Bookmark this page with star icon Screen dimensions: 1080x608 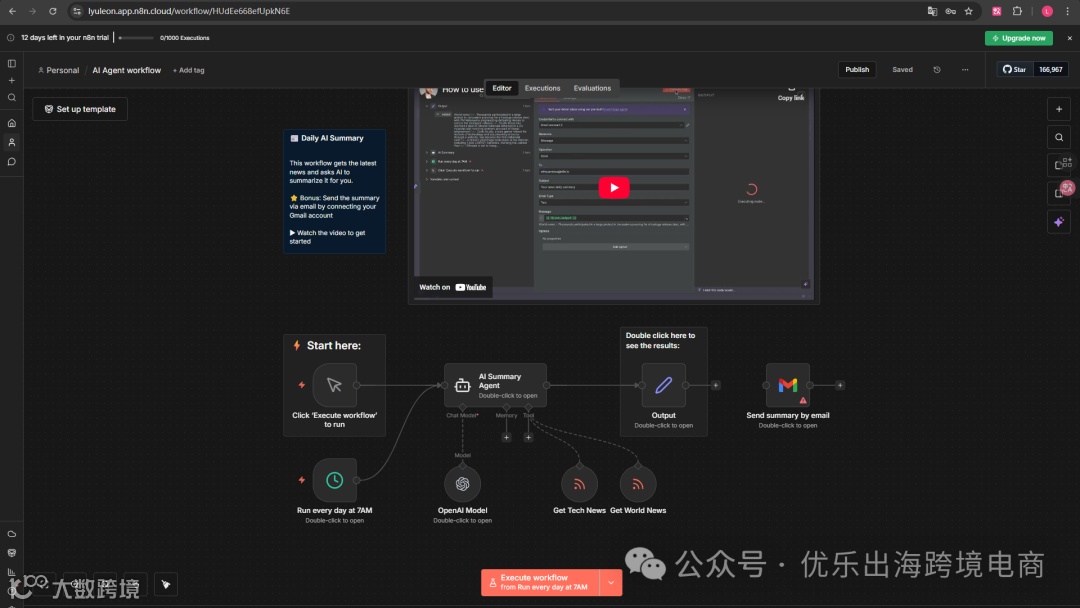(968, 11)
